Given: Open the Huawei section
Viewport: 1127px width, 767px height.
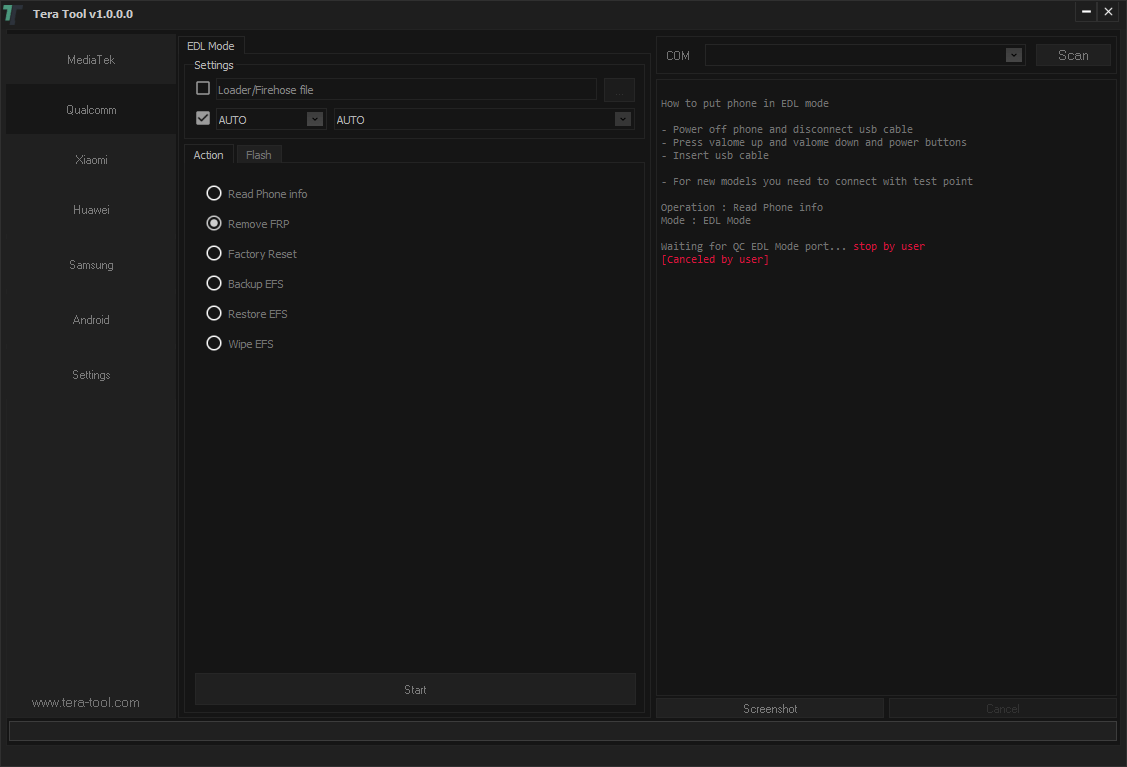Looking at the screenshot, I should click(x=90, y=209).
